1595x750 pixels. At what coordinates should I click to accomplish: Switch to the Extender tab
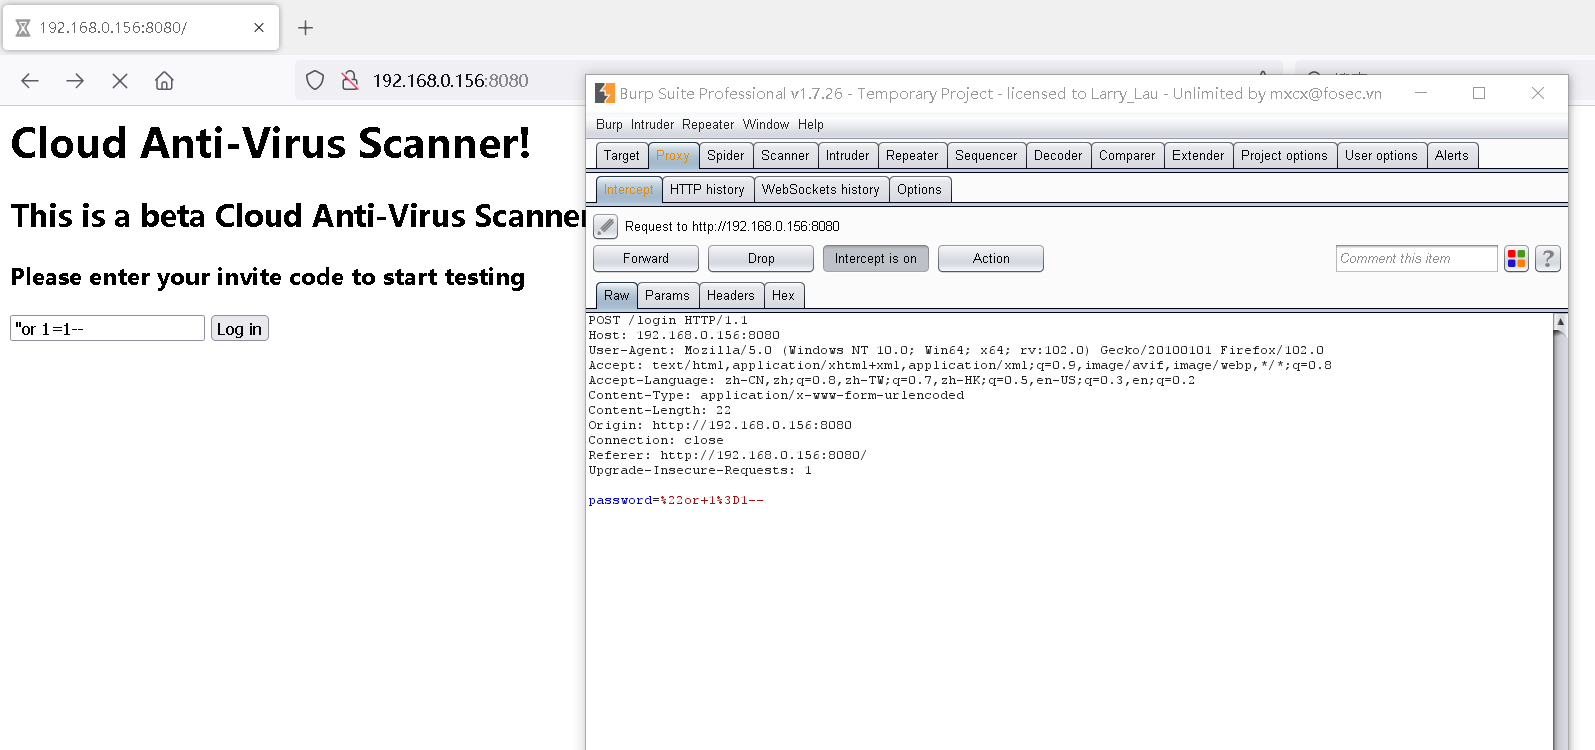click(x=1198, y=156)
